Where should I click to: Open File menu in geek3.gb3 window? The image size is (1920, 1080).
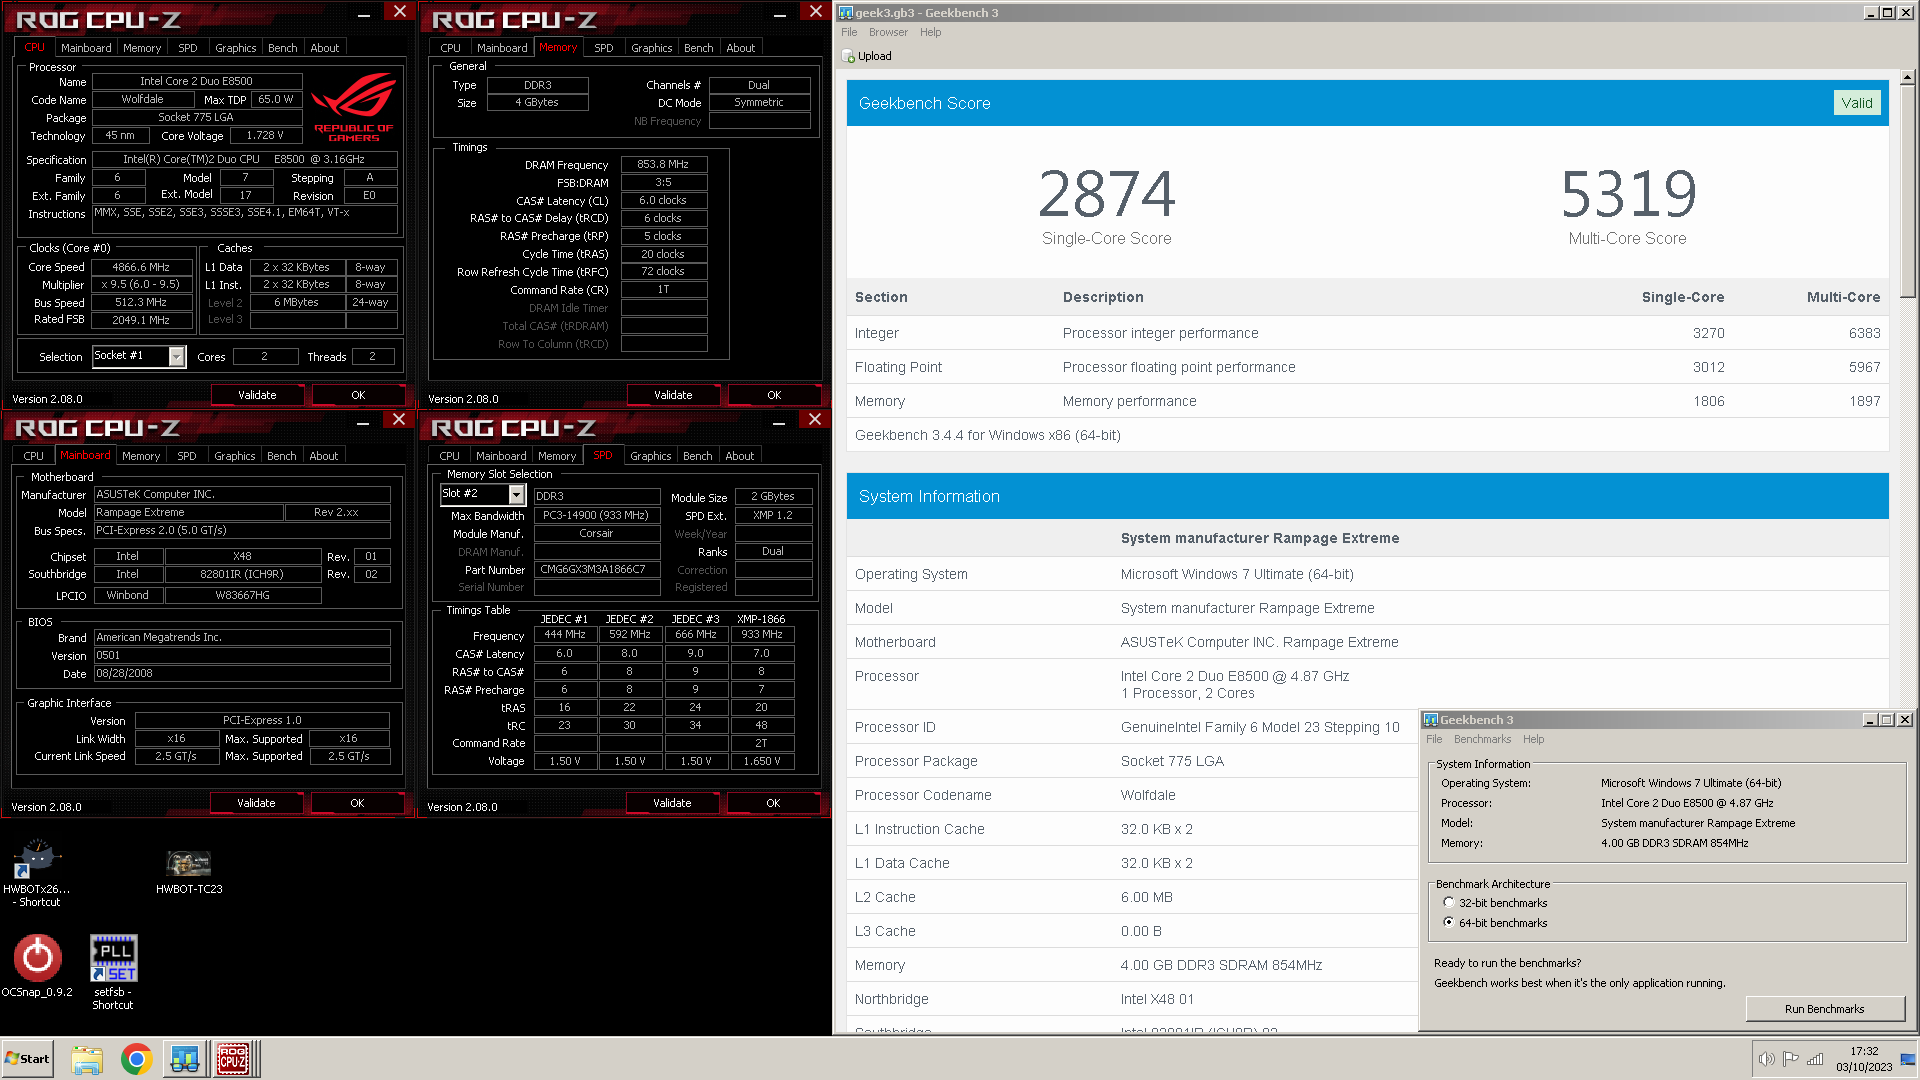click(x=849, y=32)
